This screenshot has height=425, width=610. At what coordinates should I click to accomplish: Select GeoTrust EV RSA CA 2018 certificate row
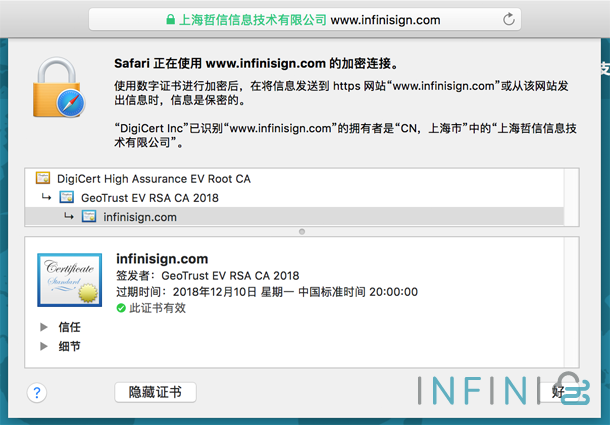tap(294, 198)
